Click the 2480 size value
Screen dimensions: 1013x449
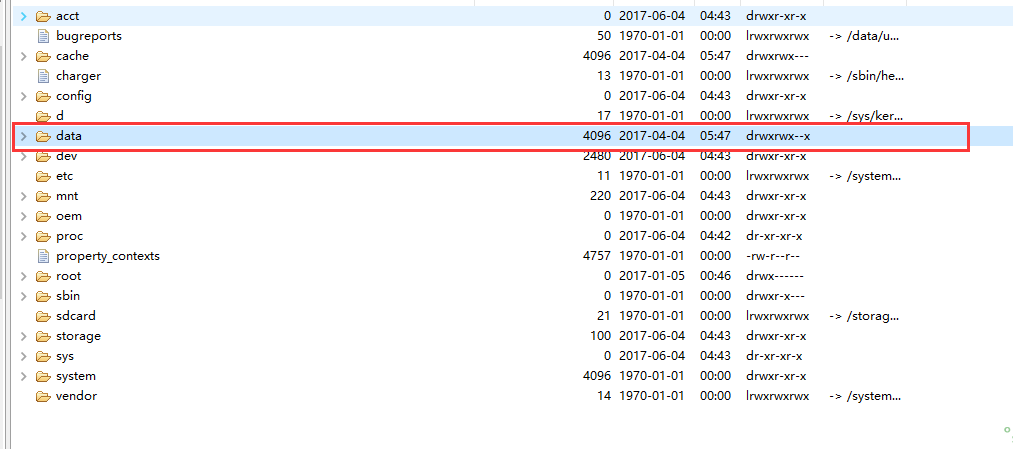click(596, 156)
